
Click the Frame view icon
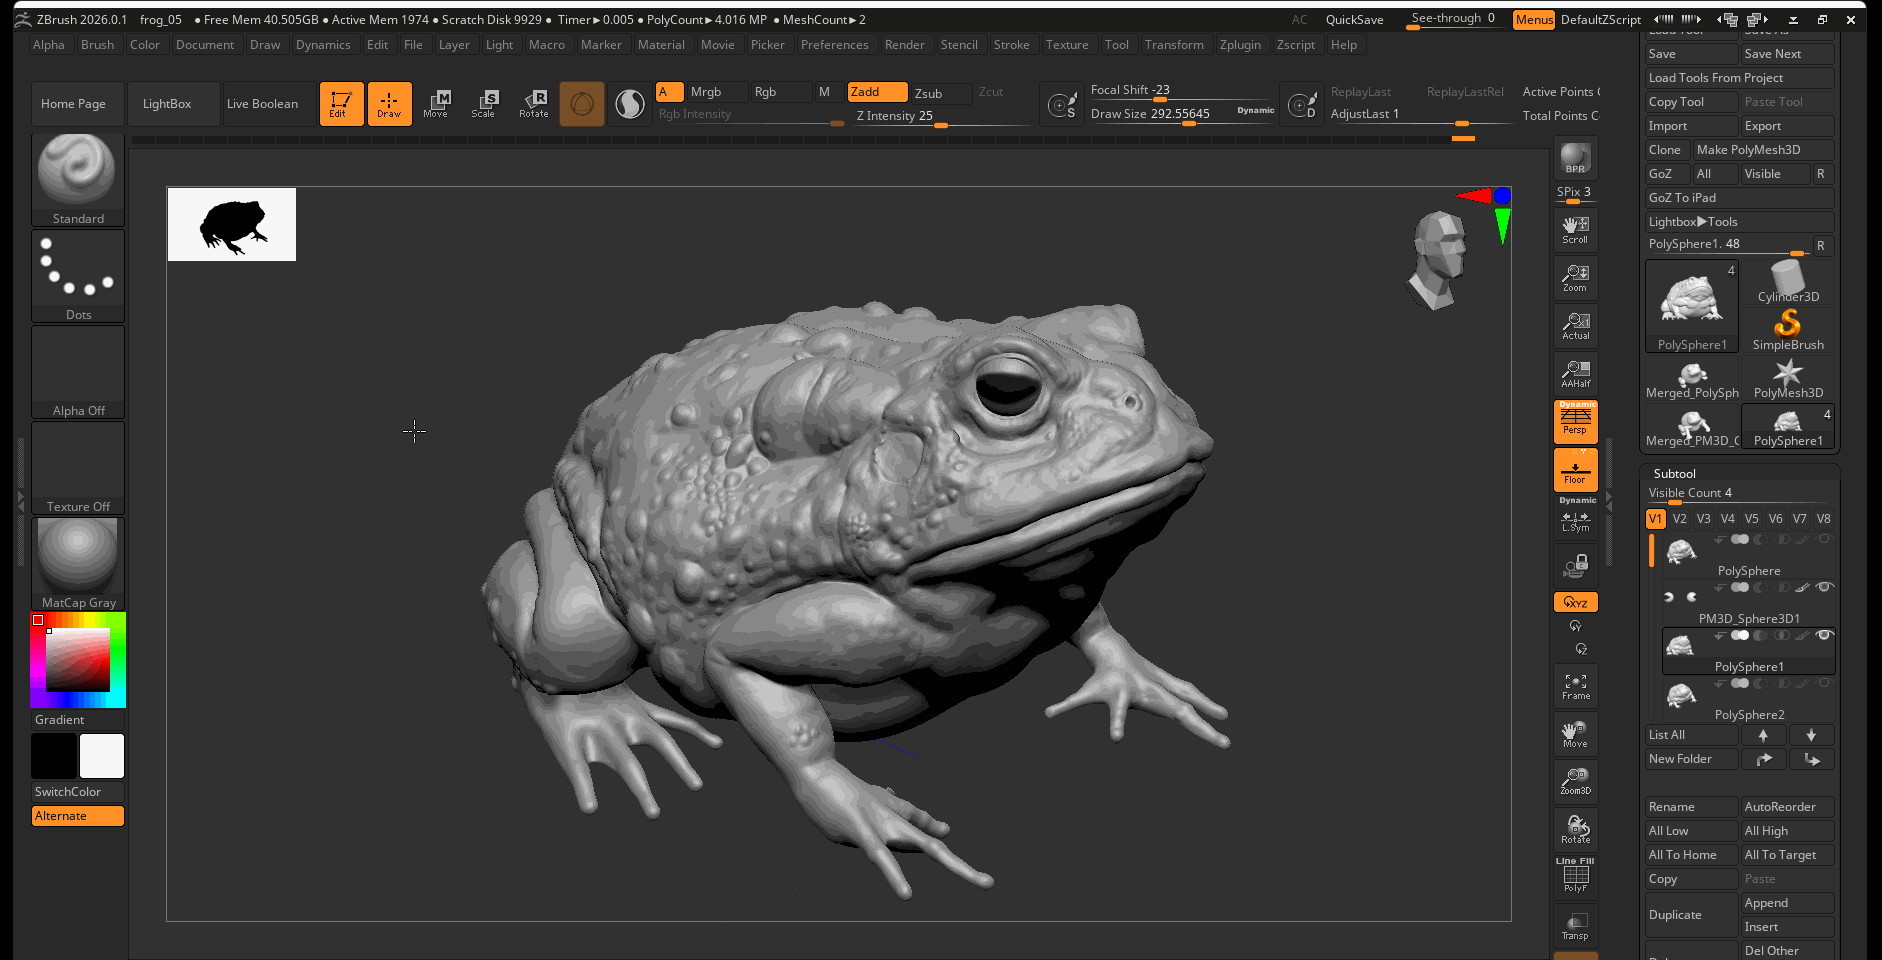point(1575,686)
